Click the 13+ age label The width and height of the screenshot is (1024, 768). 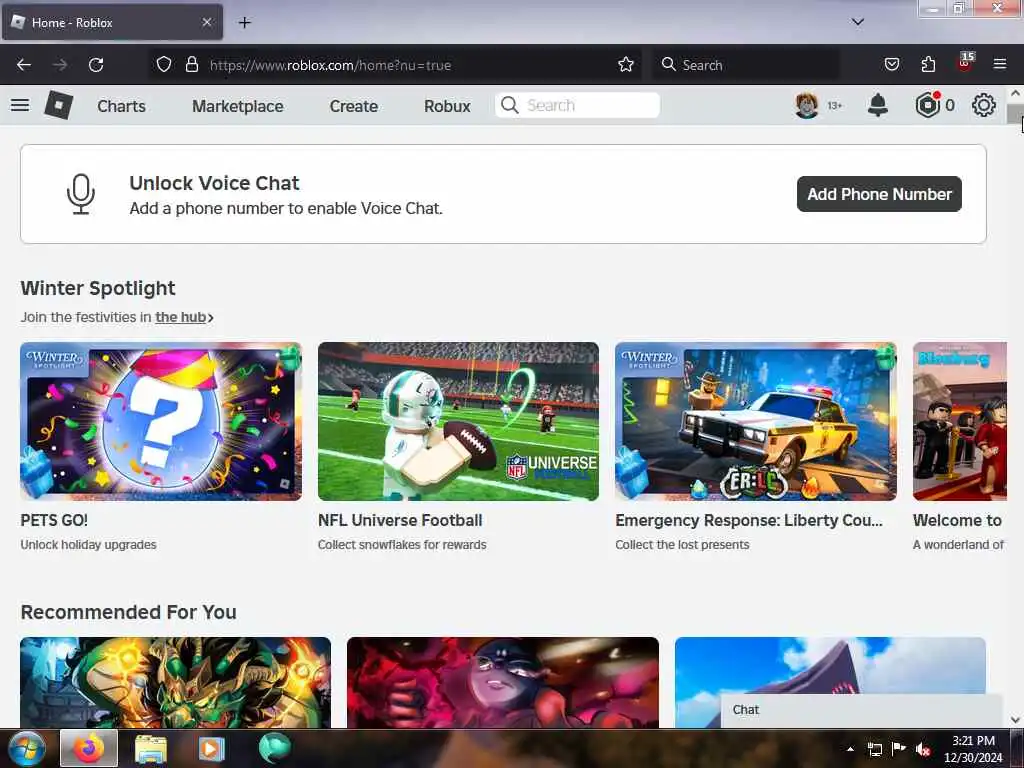(835, 106)
